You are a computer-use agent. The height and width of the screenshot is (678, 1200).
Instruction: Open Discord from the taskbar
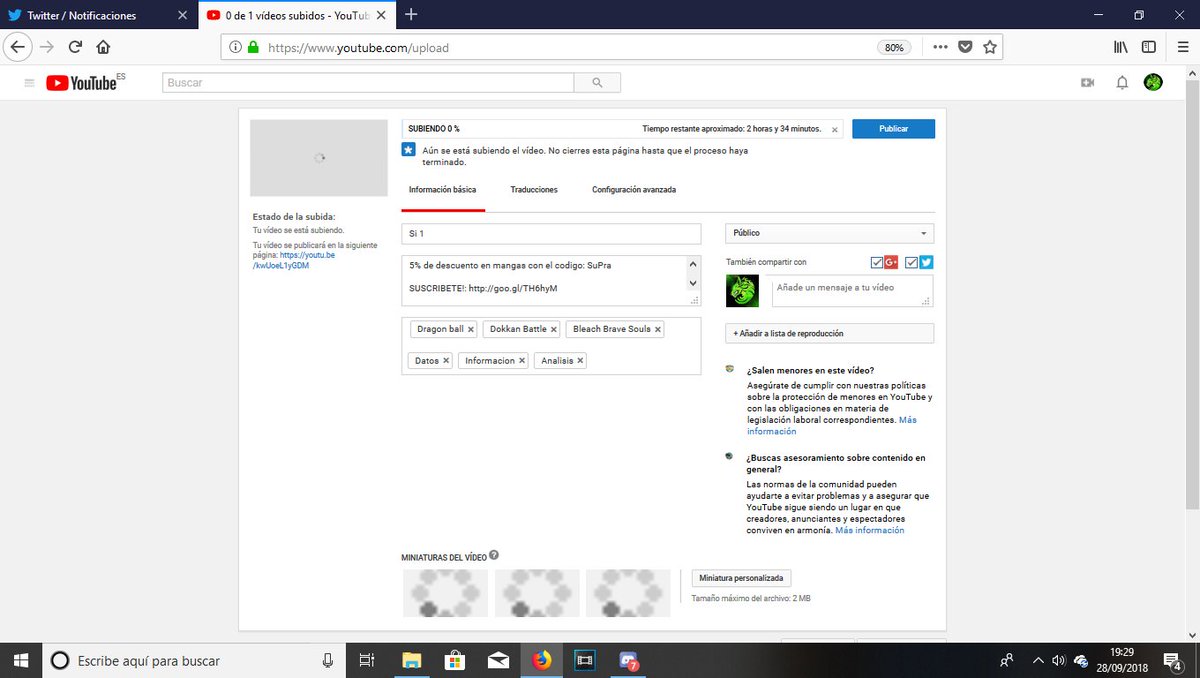click(x=629, y=660)
